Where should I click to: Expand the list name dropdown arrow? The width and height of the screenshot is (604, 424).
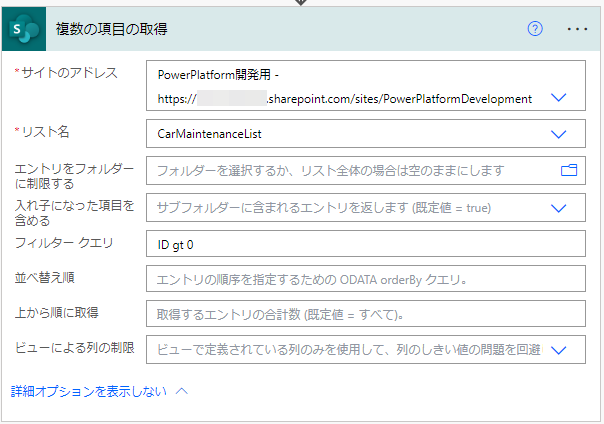point(559,134)
